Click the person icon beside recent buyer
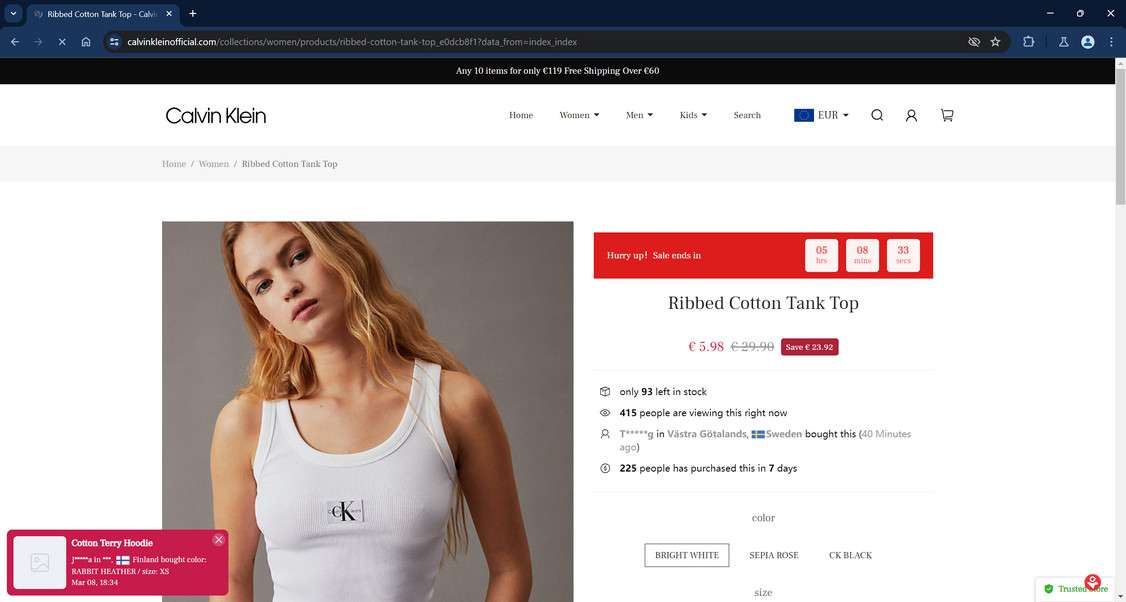Screen dimensions: 1126x602 coord(605,434)
